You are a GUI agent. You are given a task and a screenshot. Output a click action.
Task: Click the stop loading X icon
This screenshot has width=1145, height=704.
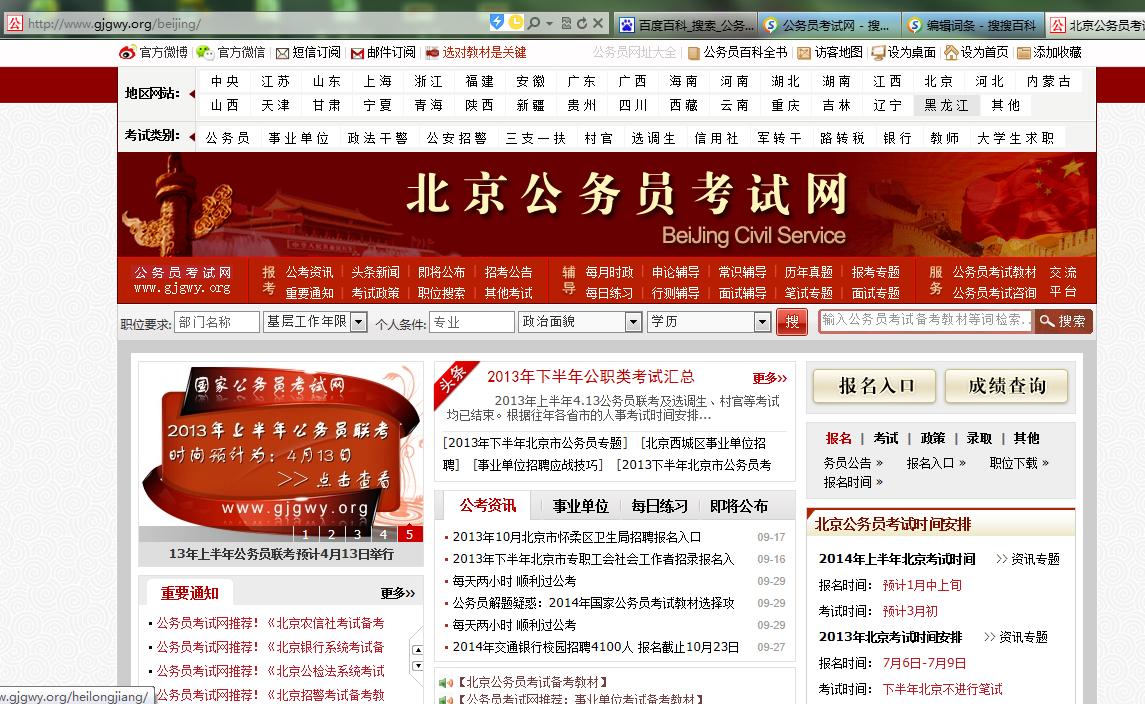598,23
